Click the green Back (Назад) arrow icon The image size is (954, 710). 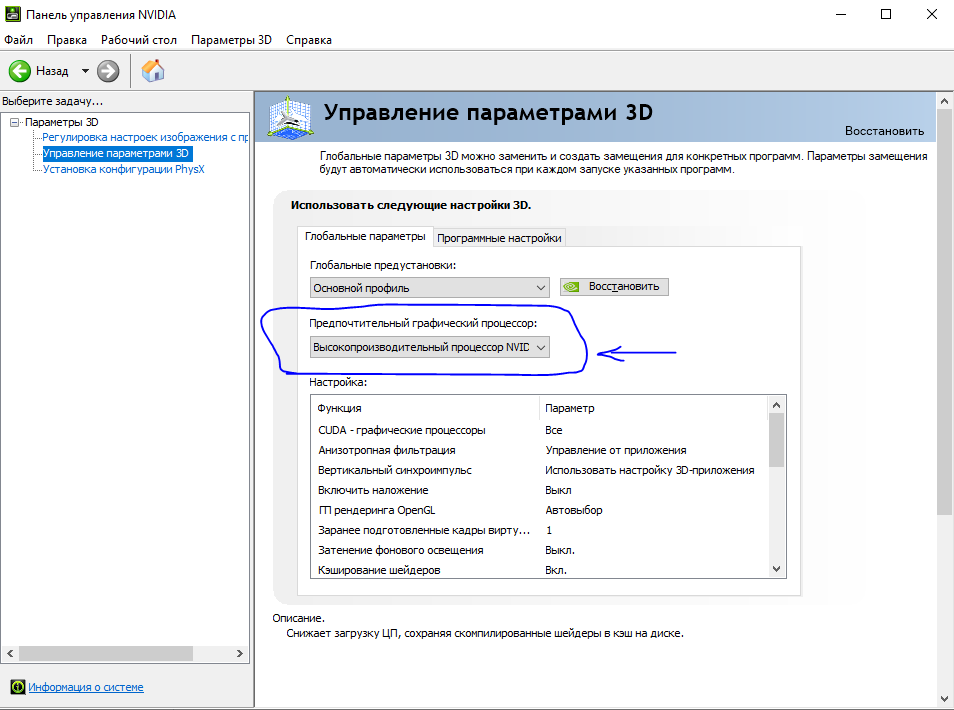coord(19,71)
